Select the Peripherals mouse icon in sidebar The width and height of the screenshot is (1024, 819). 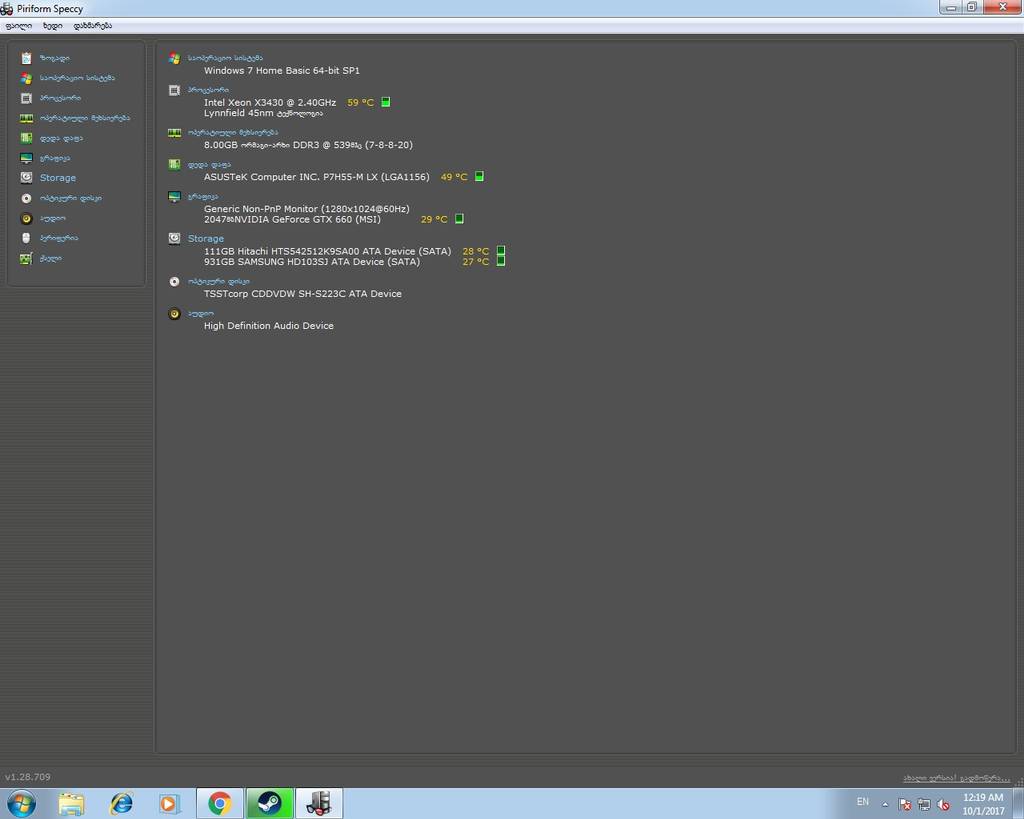26,238
